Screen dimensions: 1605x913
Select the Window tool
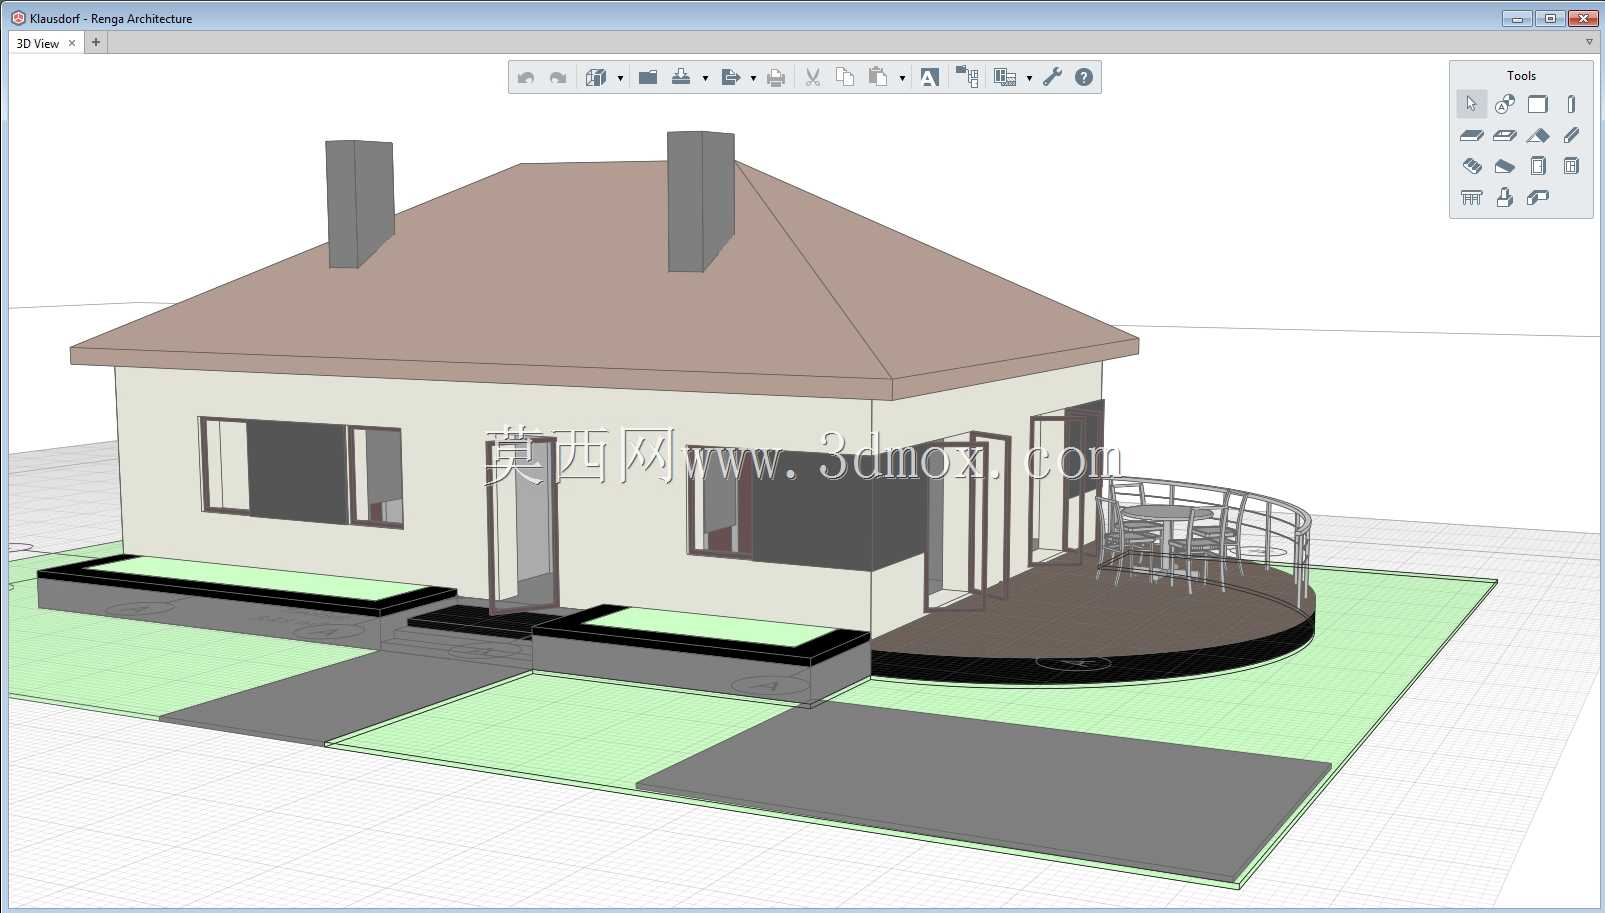[x=1571, y=166]
